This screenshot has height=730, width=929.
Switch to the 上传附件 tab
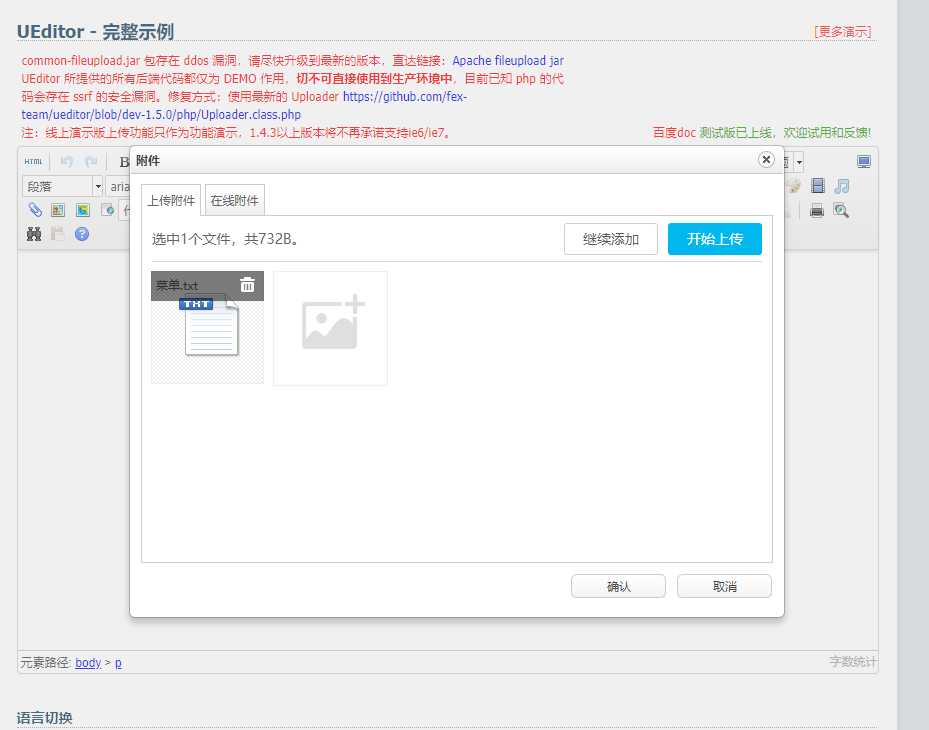(x=171, y=200)
